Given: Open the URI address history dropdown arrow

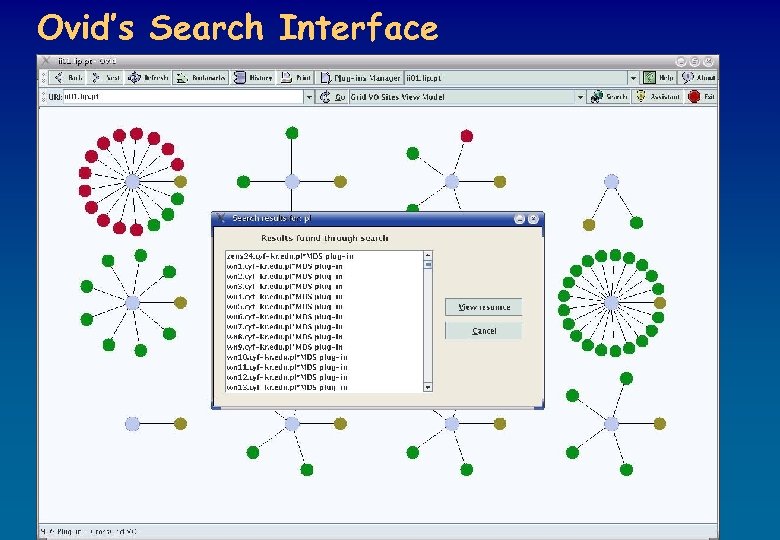Looking at the screenshot, I should tap(309, 97).
